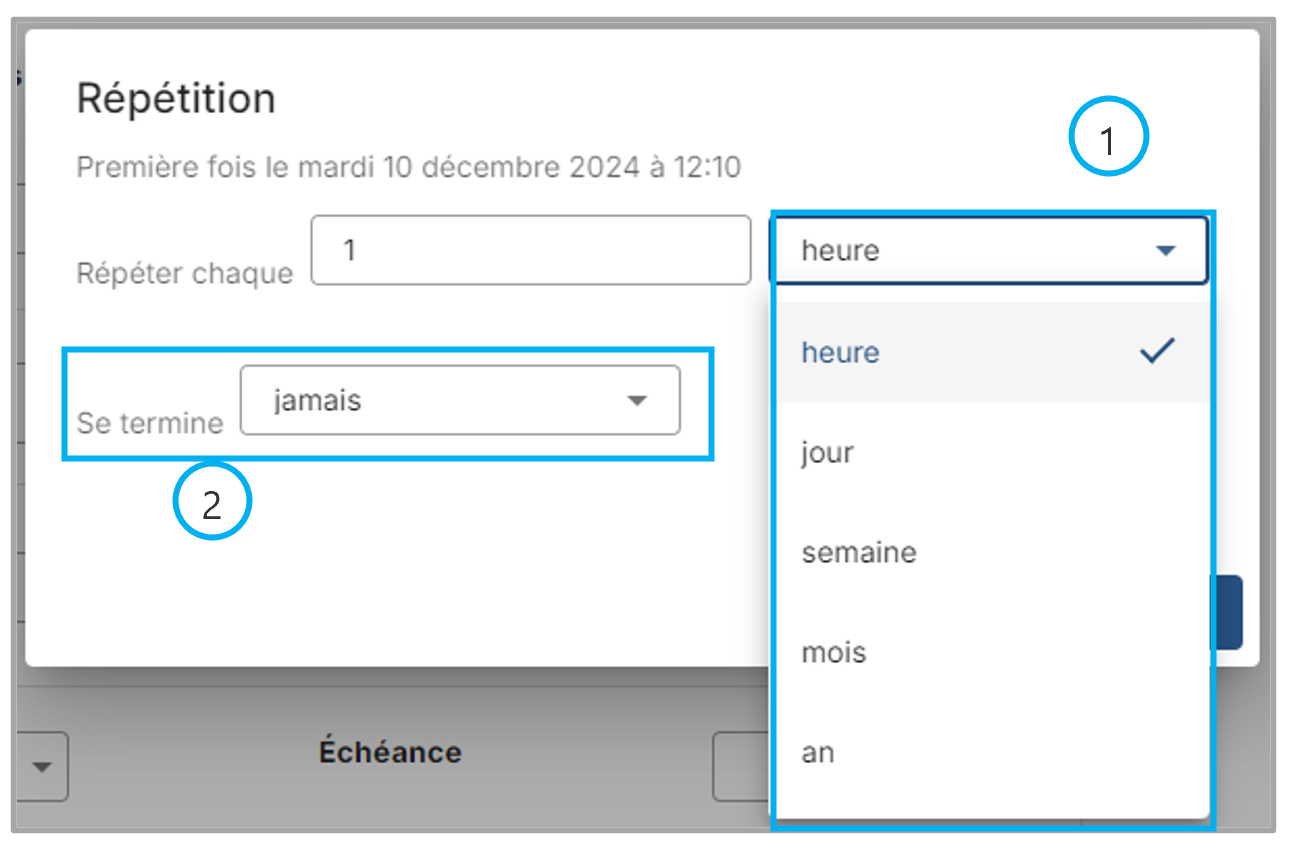This screenshot has width=1295, height=850.
Task: Click the Première fois date text
Action: tap(408, 167)
